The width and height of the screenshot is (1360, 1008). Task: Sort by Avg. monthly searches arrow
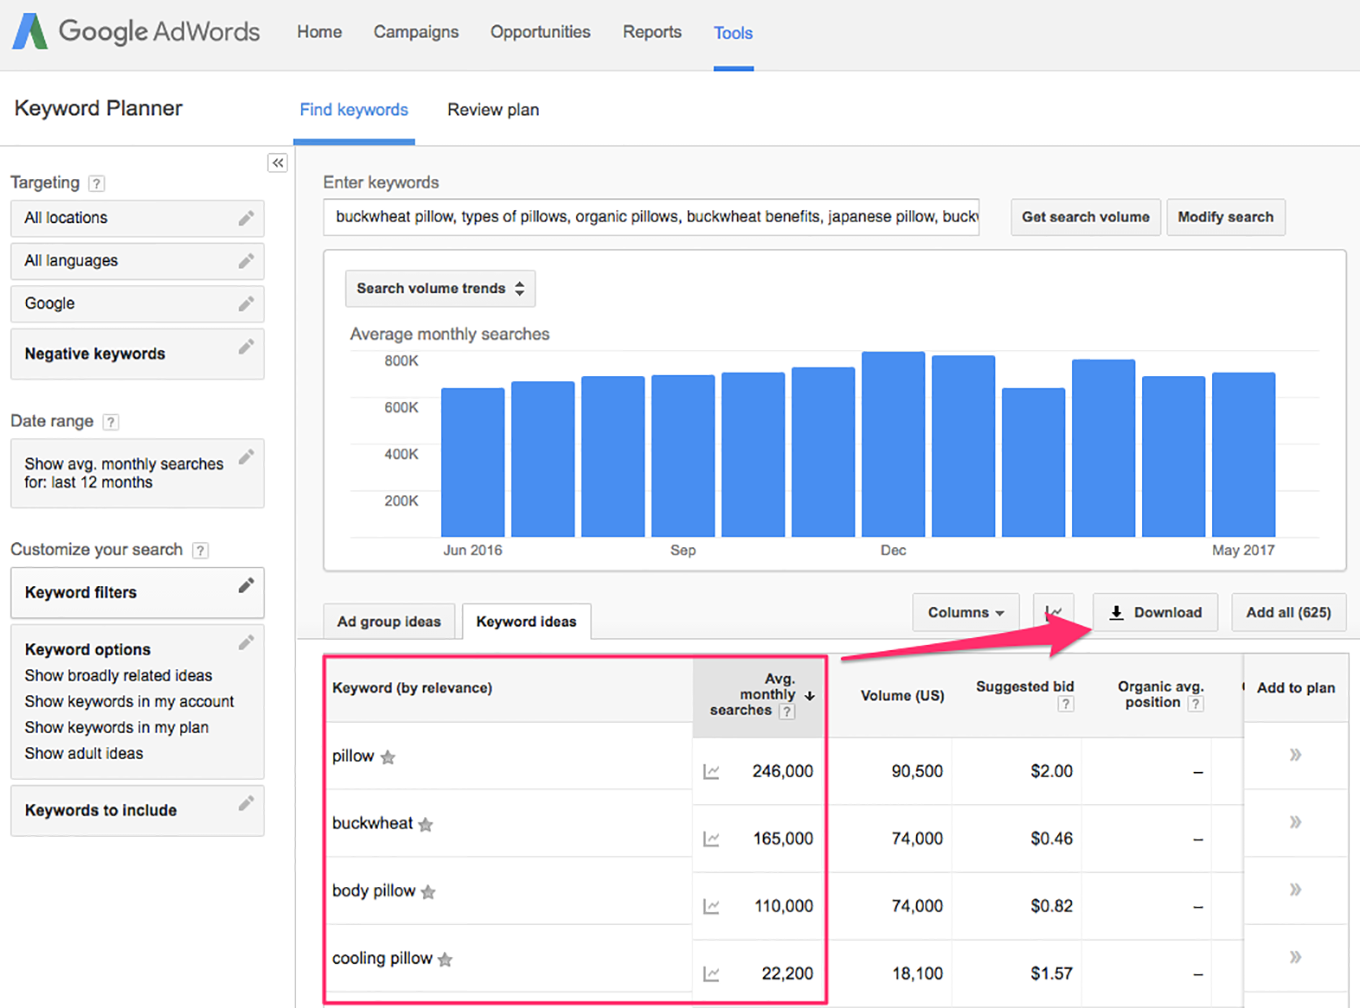pos(810,696)
